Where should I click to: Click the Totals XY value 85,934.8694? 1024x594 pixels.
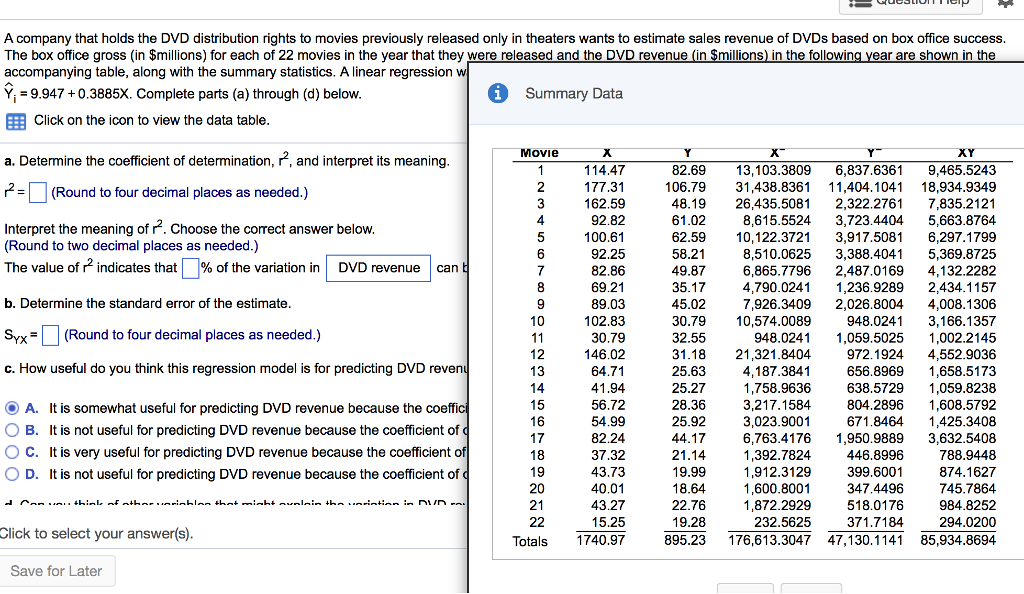958,540
